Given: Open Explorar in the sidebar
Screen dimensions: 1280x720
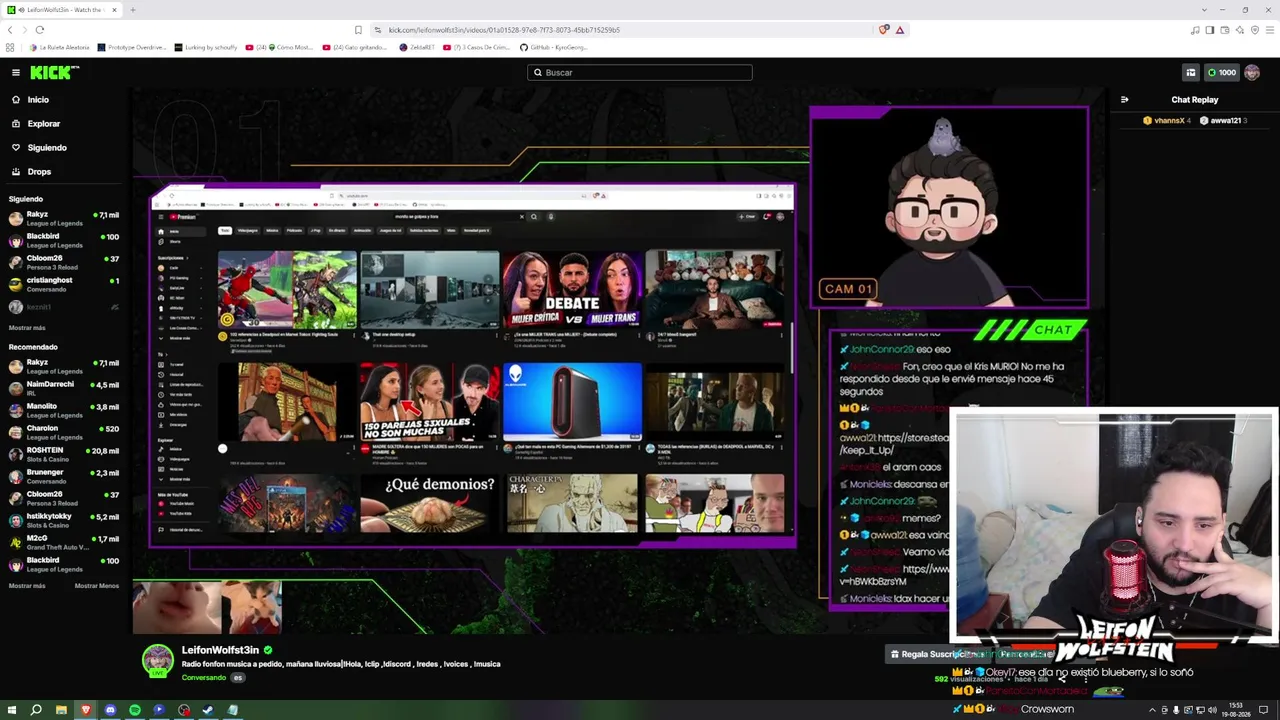Looking at the screenshot, I should coord(44,124).
